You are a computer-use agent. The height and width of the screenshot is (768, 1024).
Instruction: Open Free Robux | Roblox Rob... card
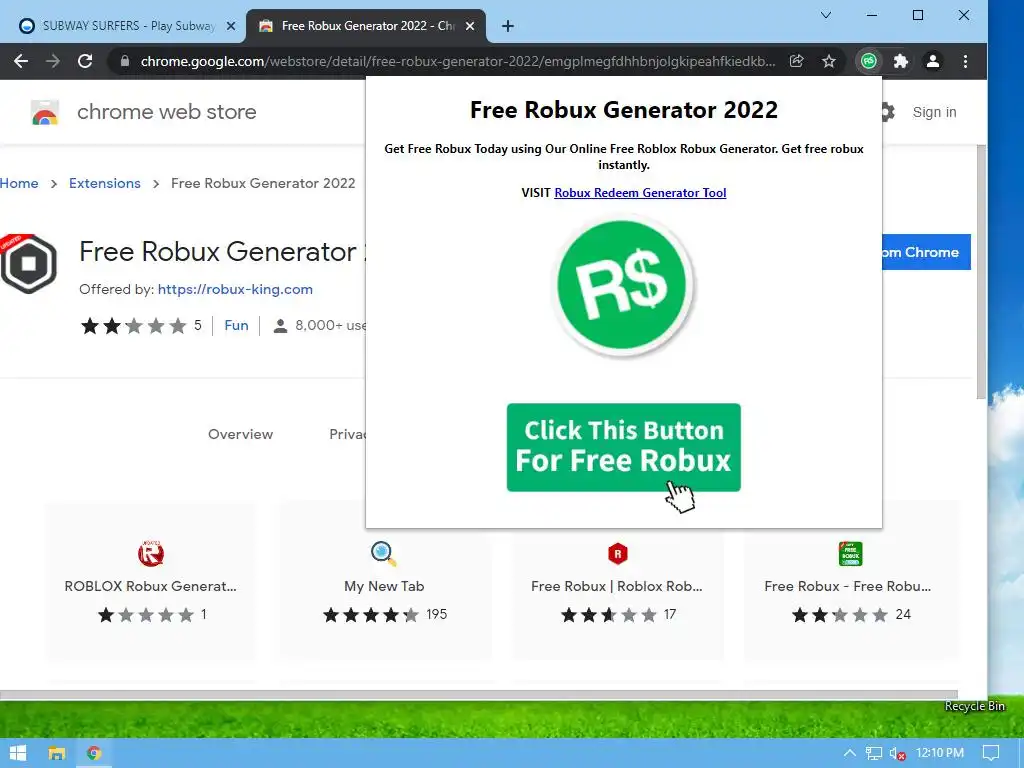[617, 581]
